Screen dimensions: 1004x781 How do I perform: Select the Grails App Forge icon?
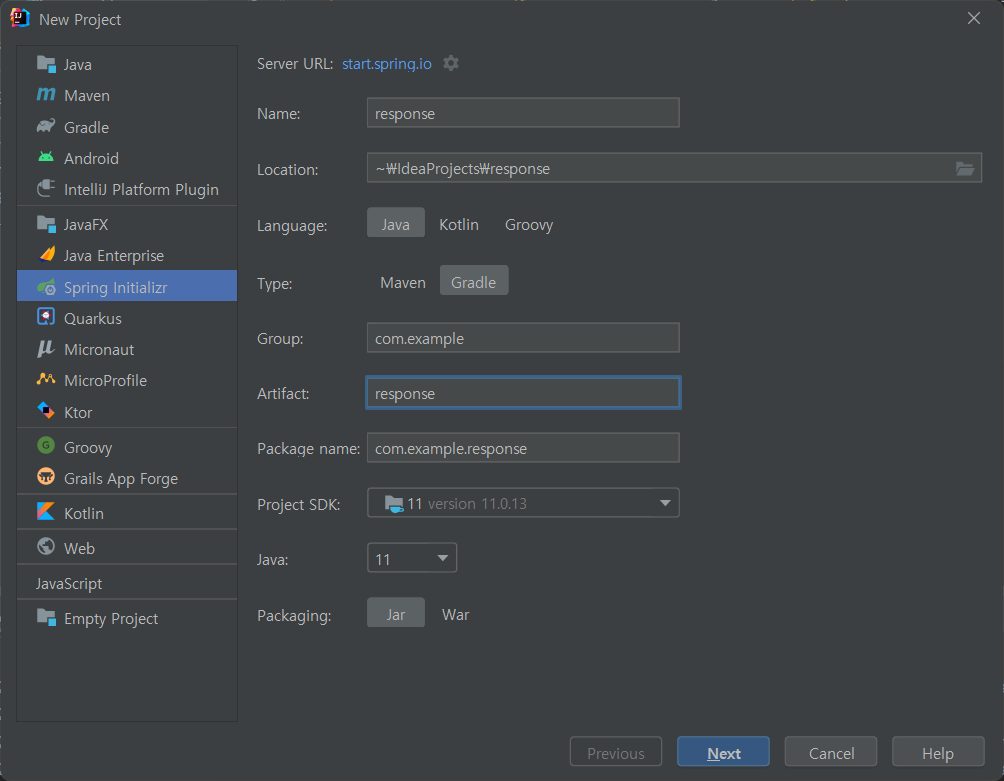(46, 477)
